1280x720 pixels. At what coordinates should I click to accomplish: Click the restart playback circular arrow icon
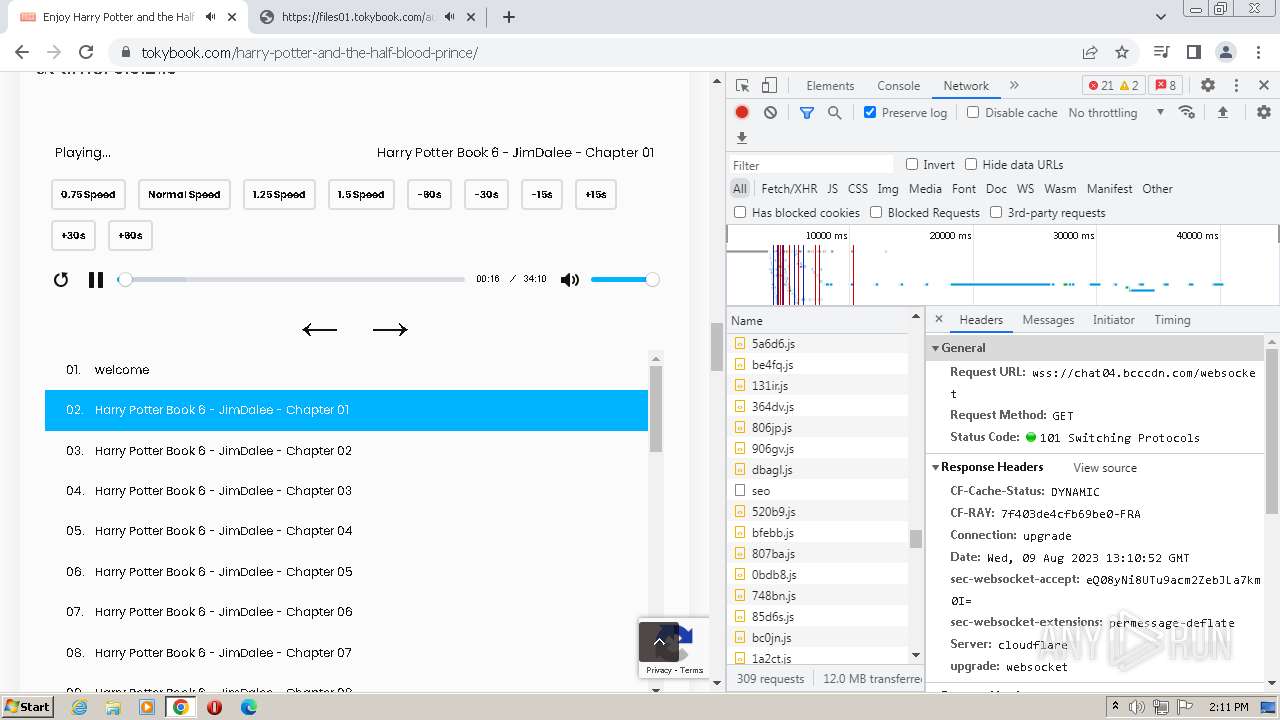pos(61,280)
